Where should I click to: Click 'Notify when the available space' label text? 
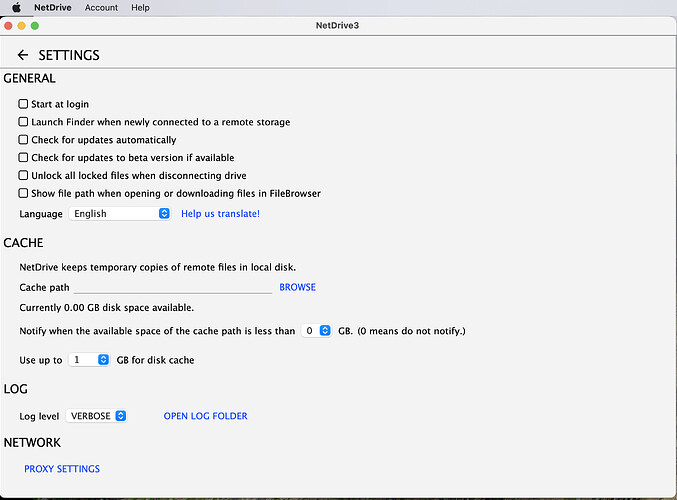pyautogui.click(x=157, y=331)
